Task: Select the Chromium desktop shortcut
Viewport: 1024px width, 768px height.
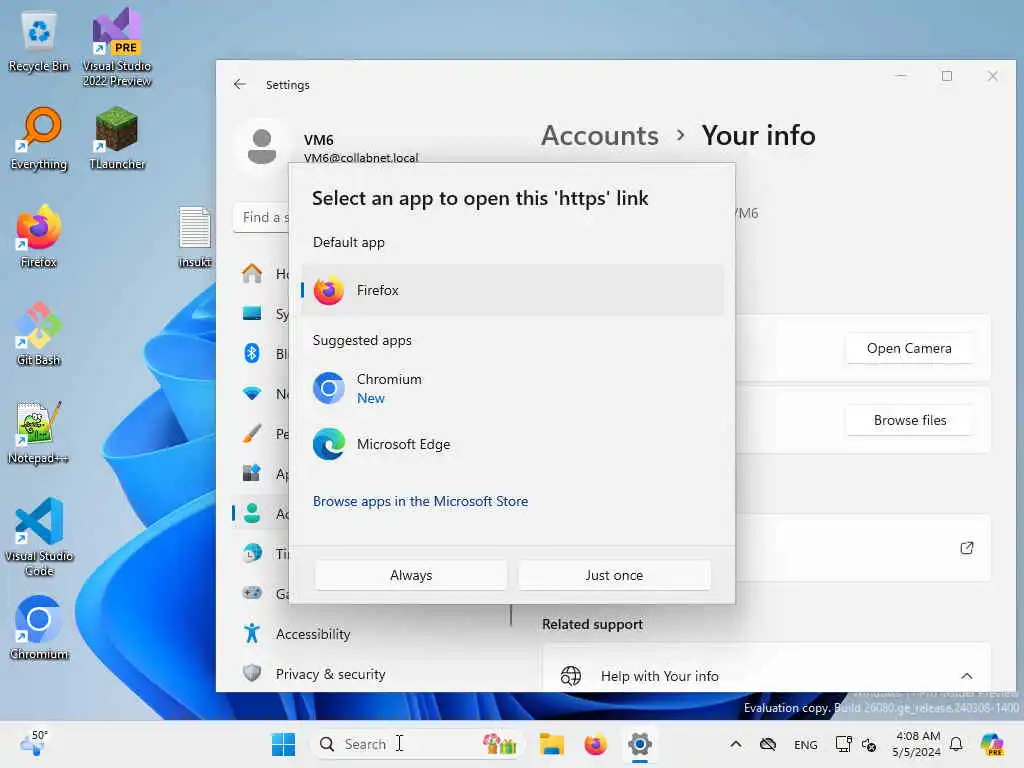Action: click(x=39, y=628)
